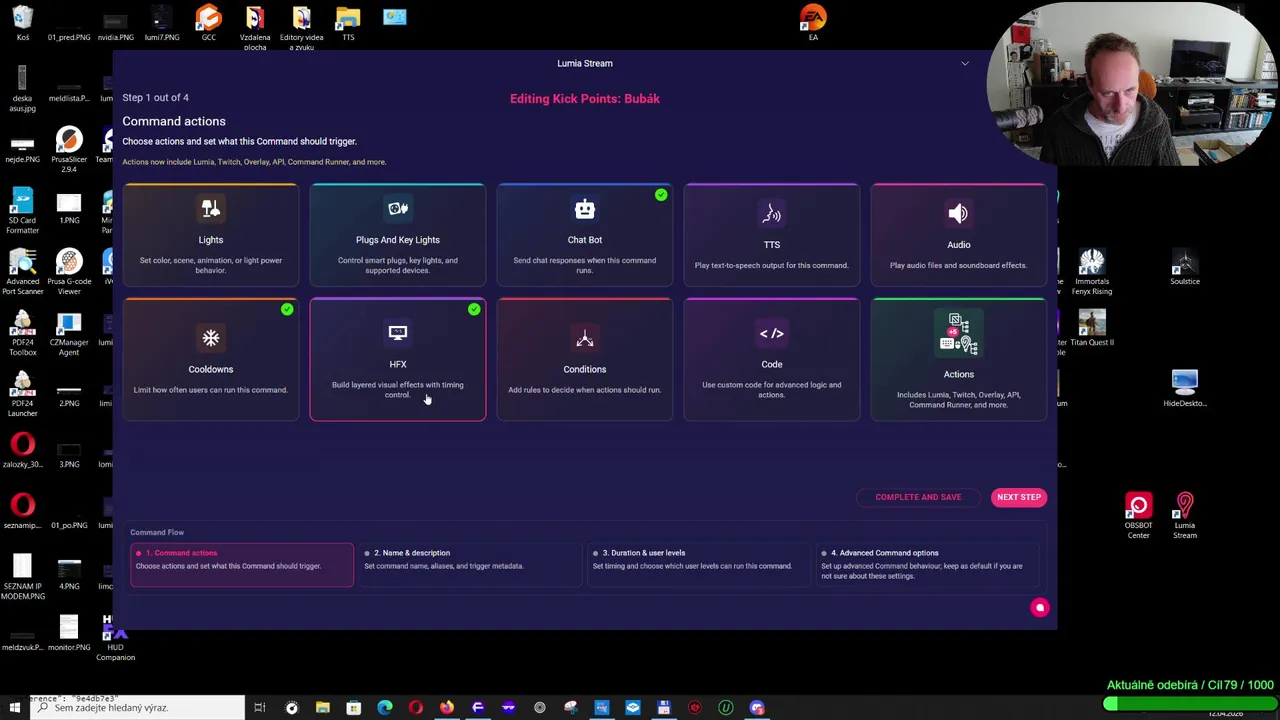Open the Soulstice desktop icon
Screen dimensions: 1280x720
[1185, 267]
